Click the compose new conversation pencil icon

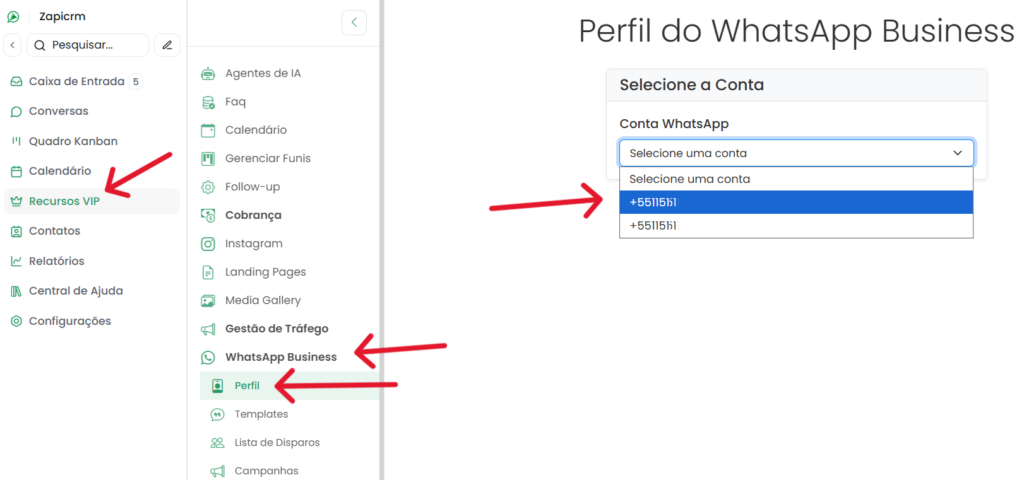point(167,45)
